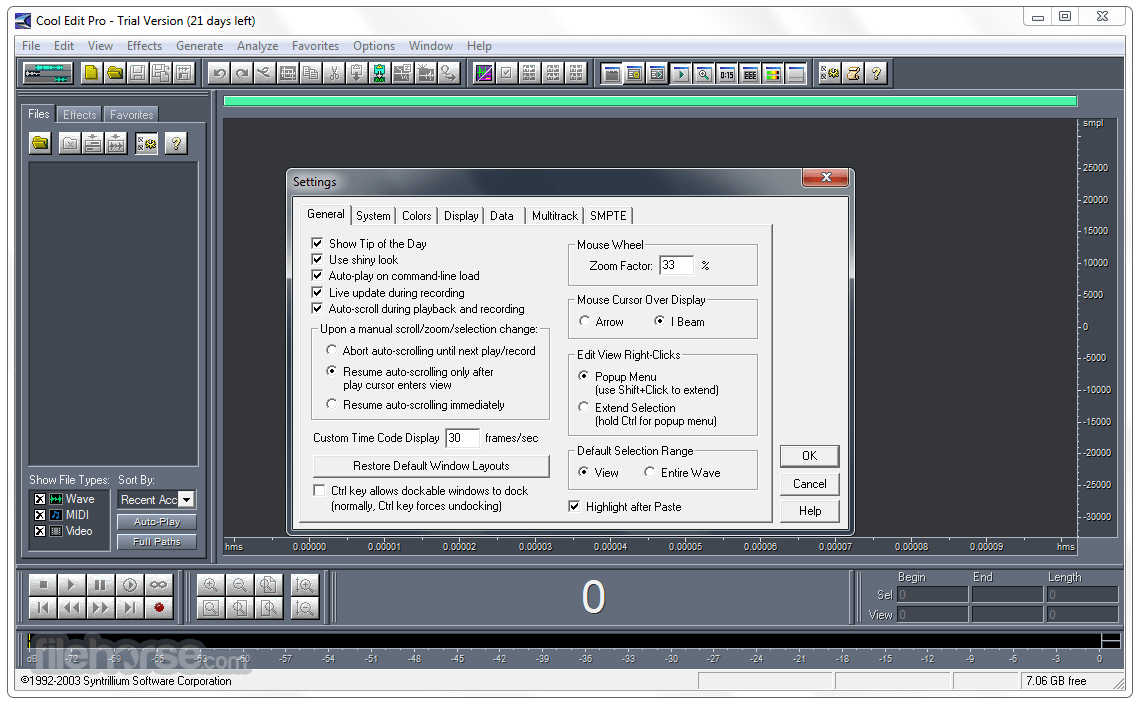
Task: Open the Effects panel tab
Action: (x=79, y=115)
